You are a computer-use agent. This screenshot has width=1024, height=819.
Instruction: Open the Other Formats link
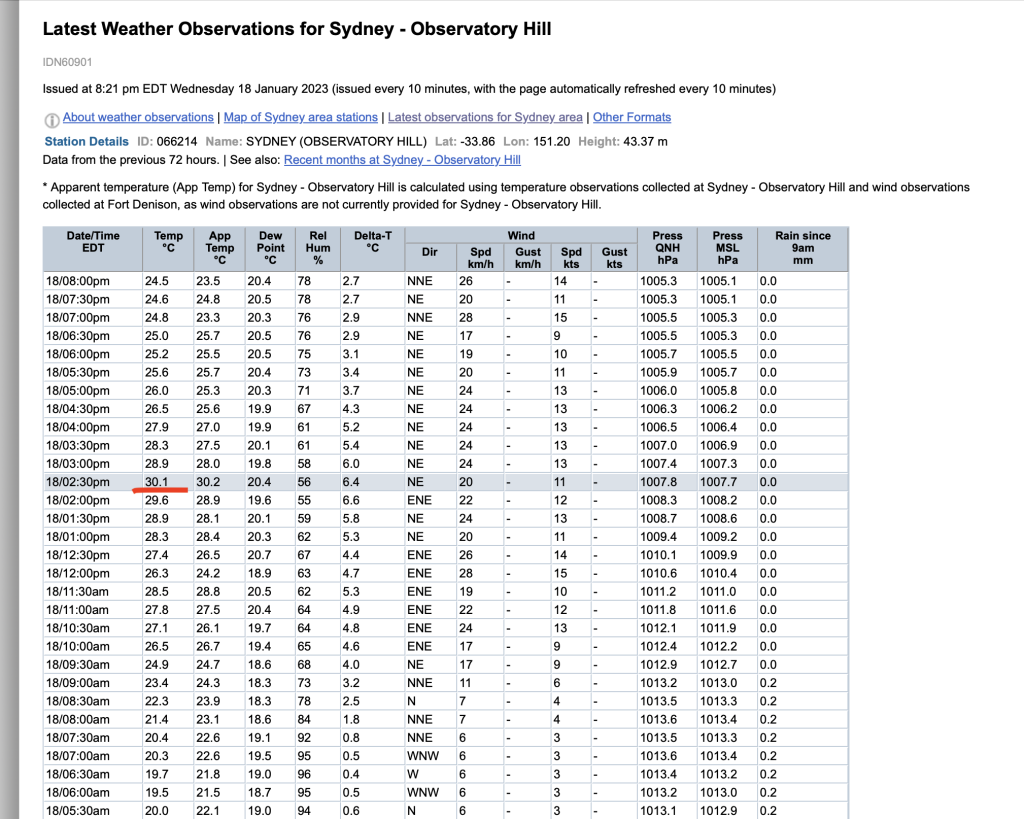[632, 118]
